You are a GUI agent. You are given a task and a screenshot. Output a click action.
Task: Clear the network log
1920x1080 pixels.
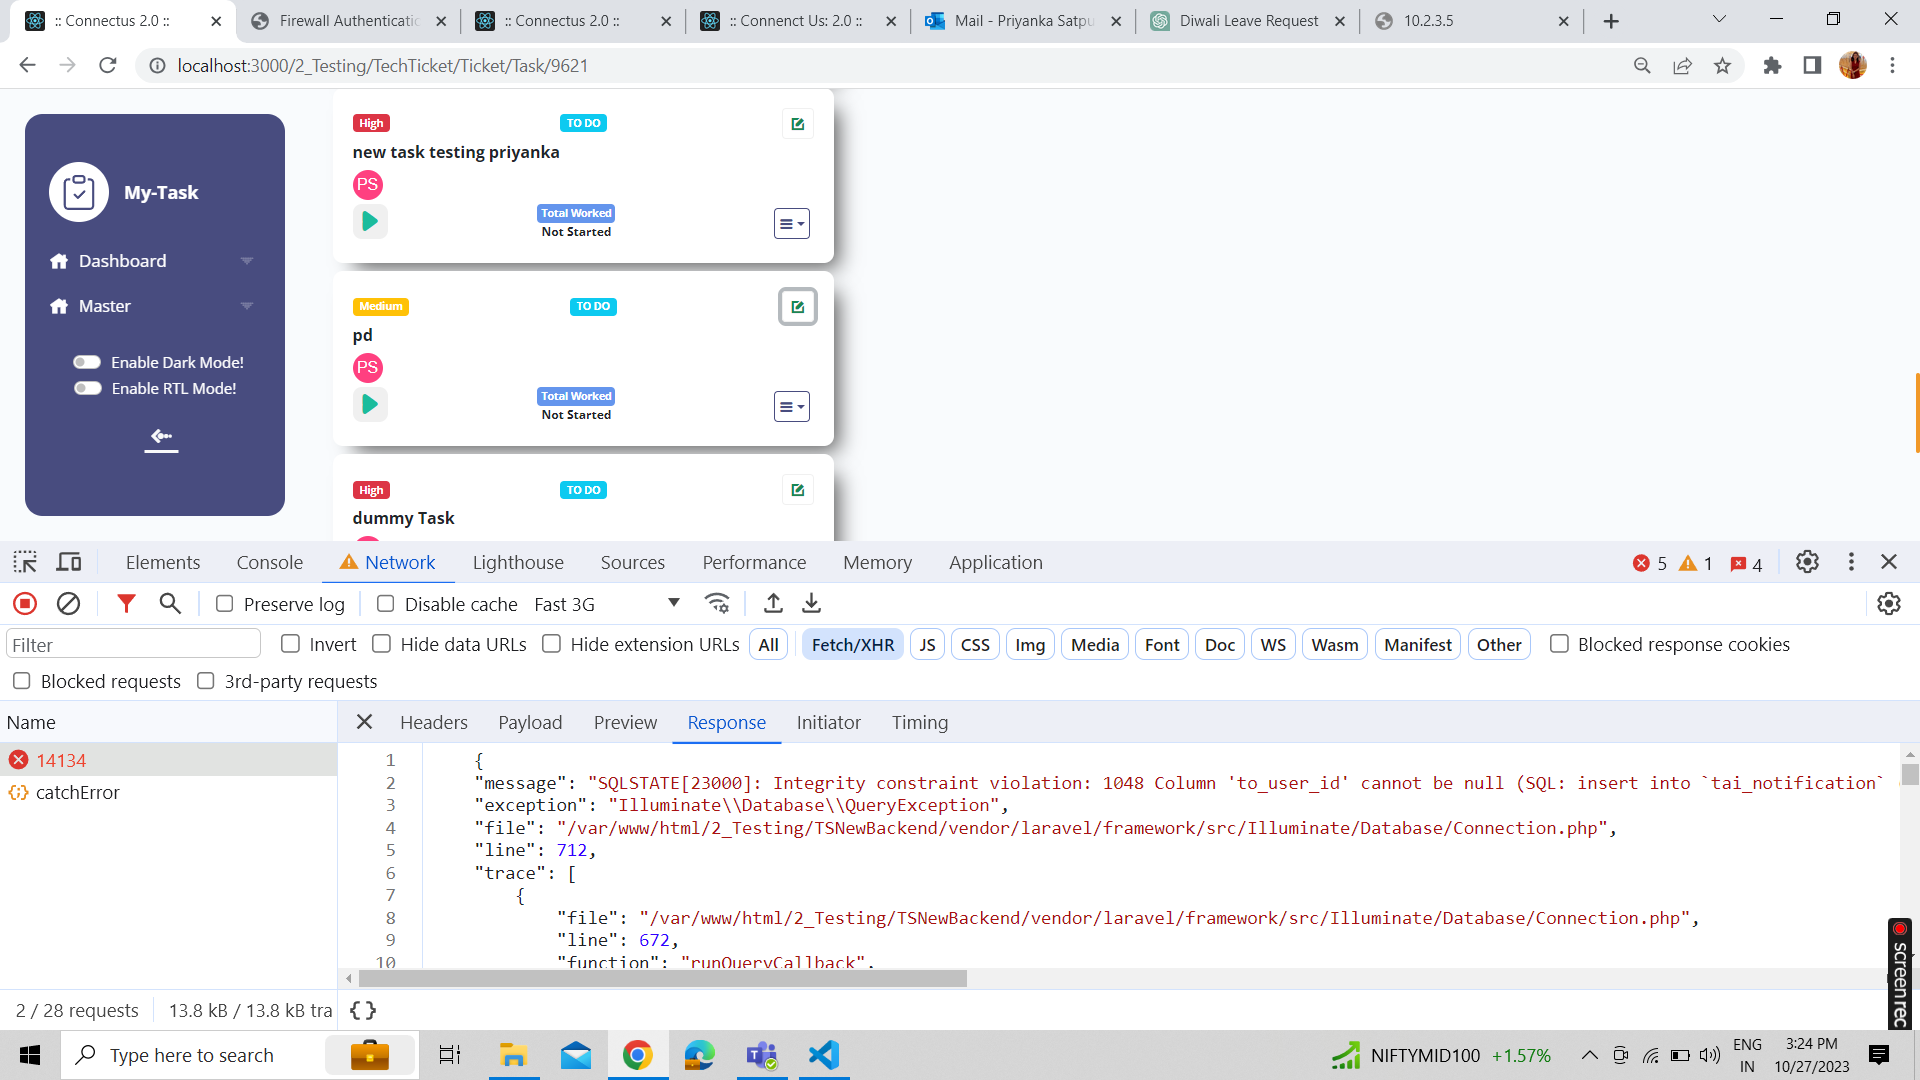pos(68,603)
